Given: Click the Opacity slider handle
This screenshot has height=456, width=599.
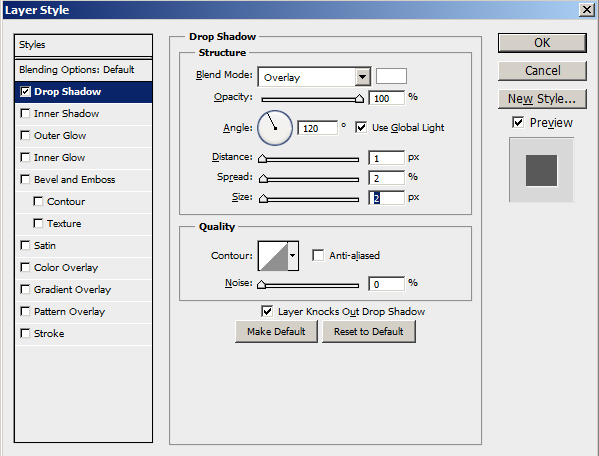Looking at the screenshot, I should click(x=359, y=99).
